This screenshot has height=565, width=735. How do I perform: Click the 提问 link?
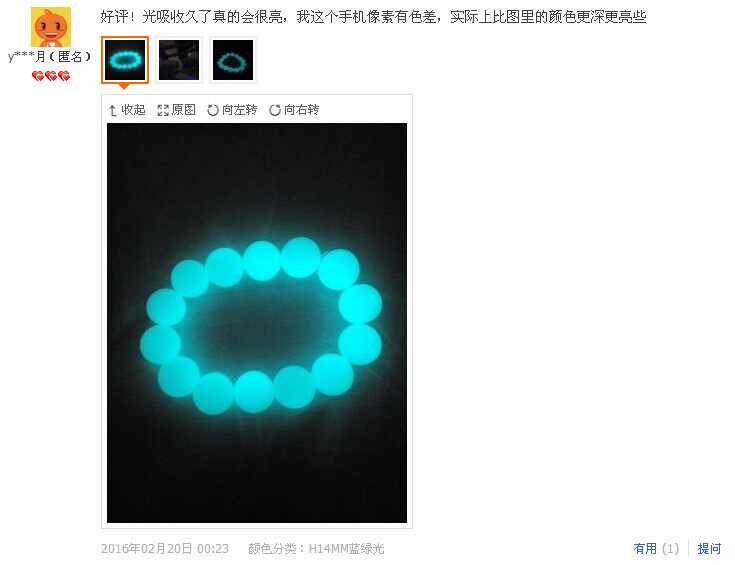(x=709, y=548)
